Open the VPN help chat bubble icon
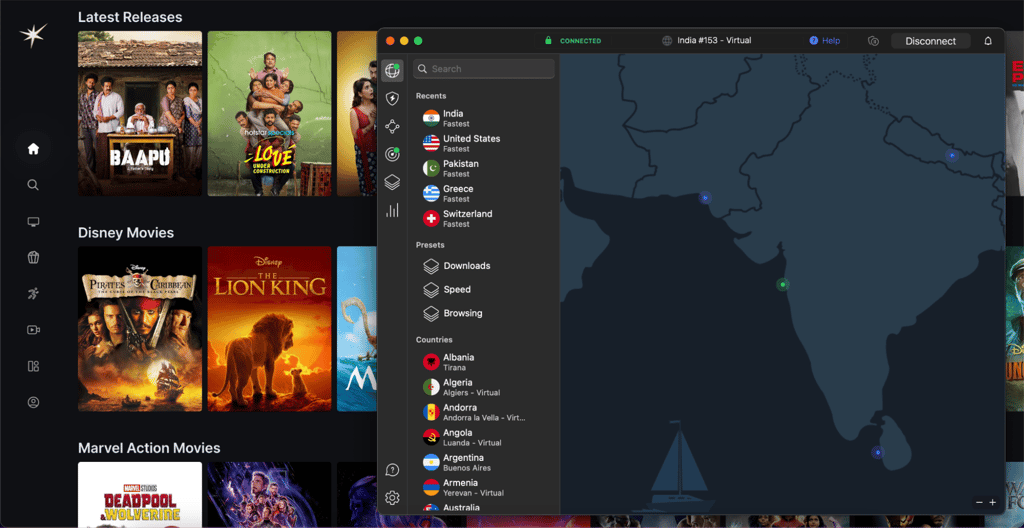 click(392, 470)
